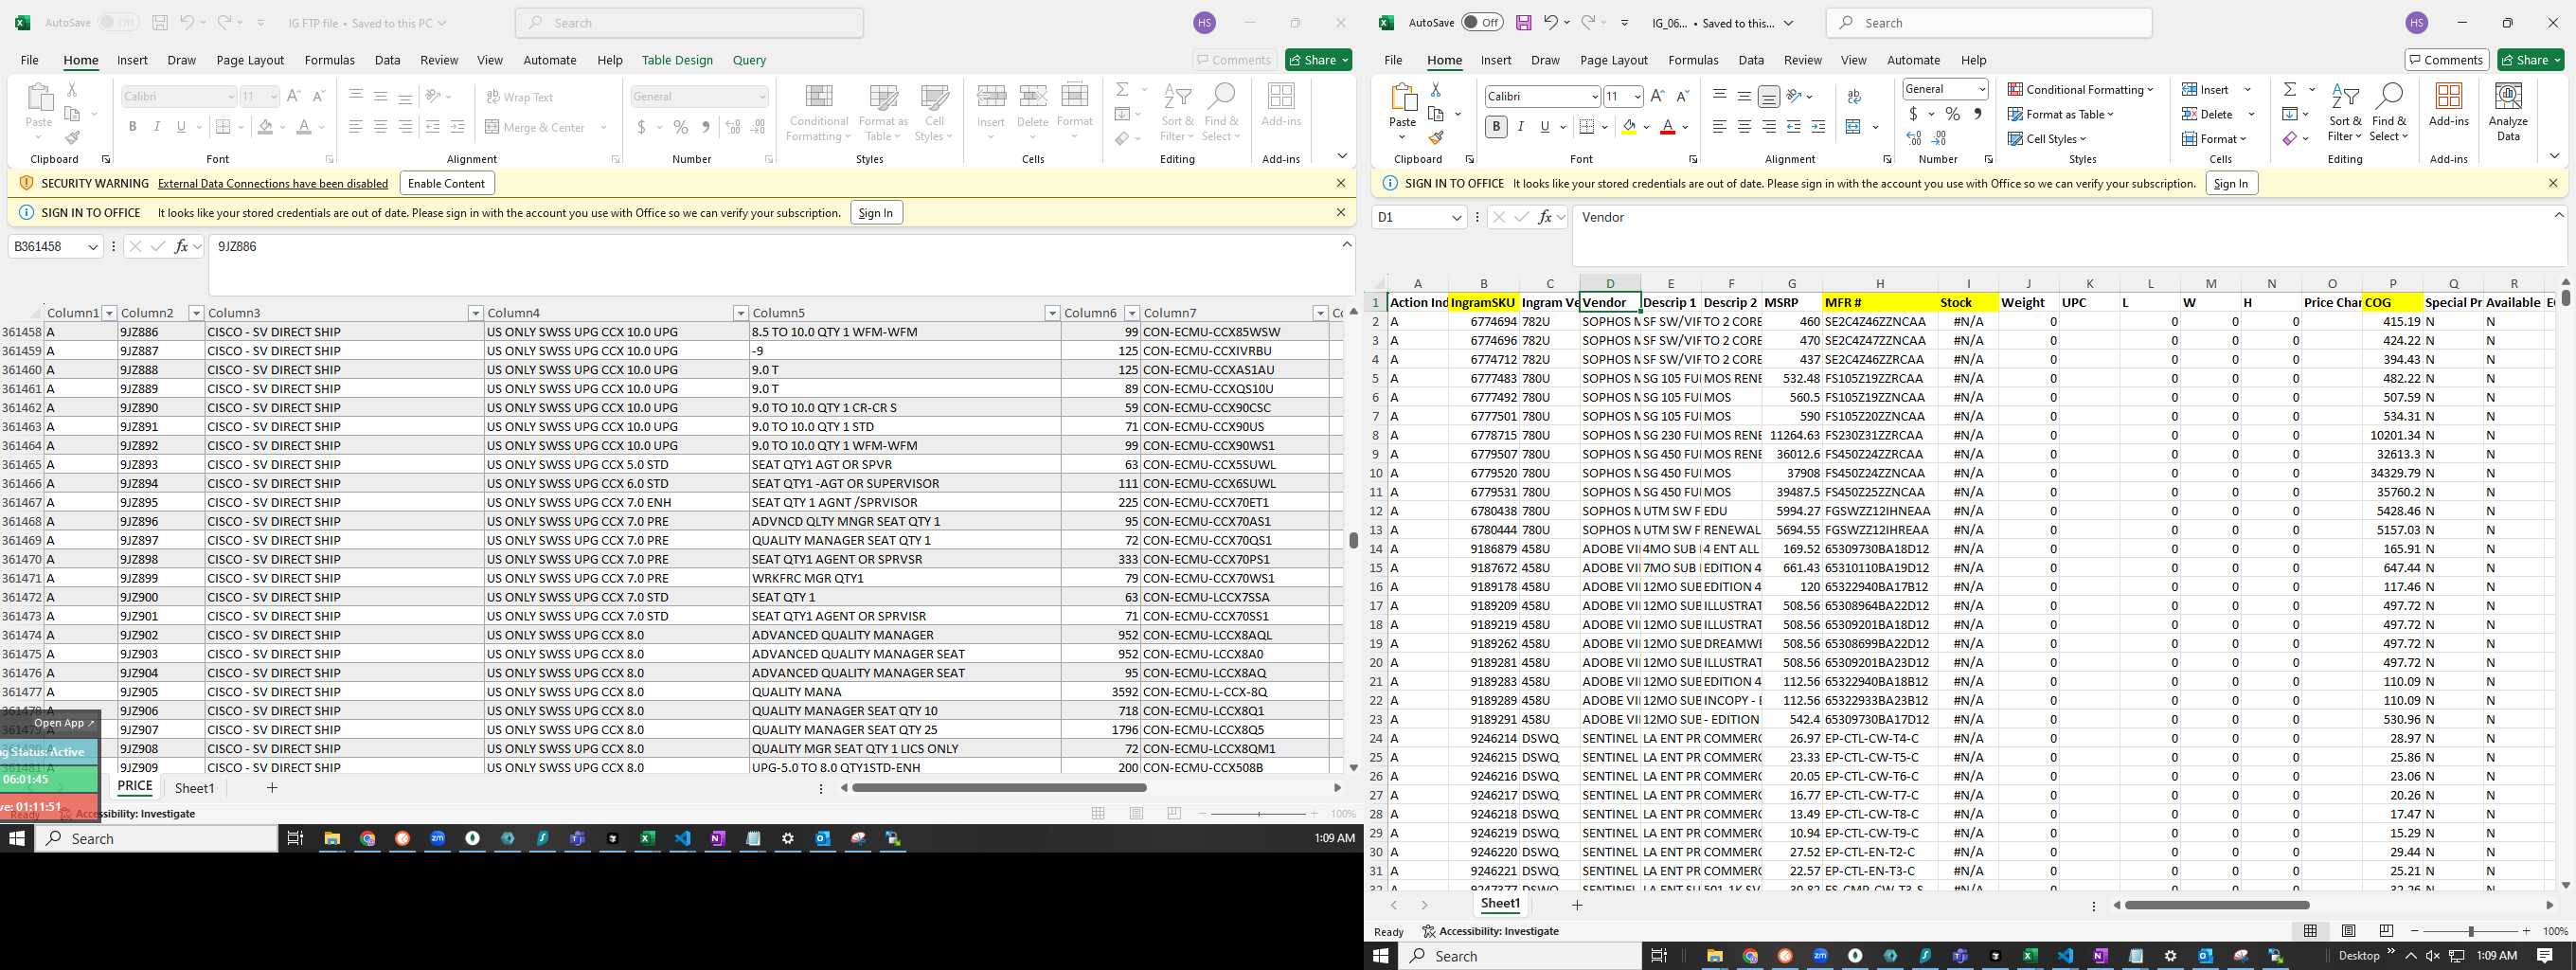Open External Data Connections disabled link
This screenshot has height=970, width=2576.
point(272,184)
